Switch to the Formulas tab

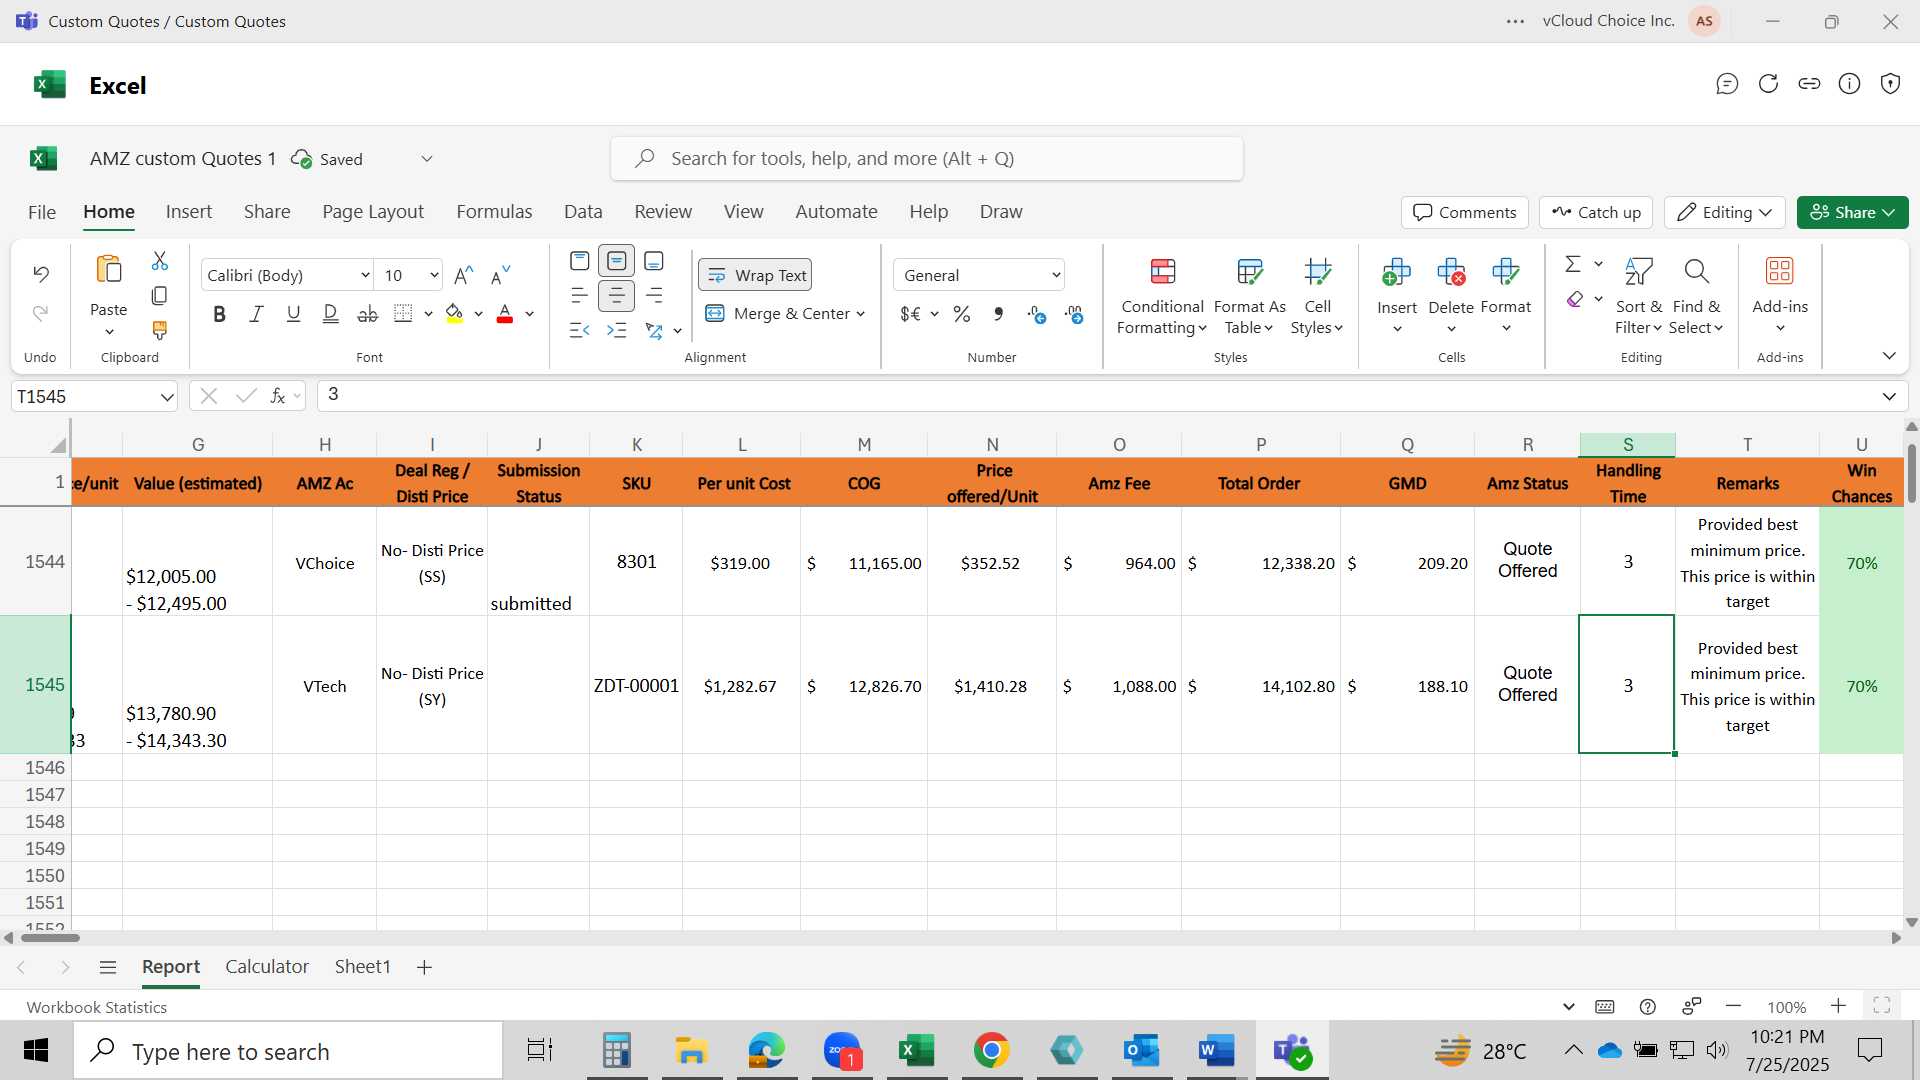click(494, 212)
